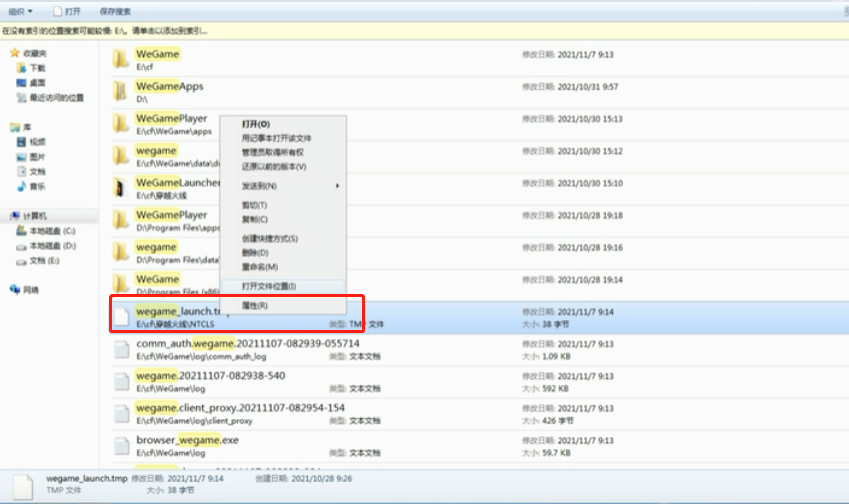
Task: Select 收藏夹 star icon in sidebar
Action: (x=15, y=53)
